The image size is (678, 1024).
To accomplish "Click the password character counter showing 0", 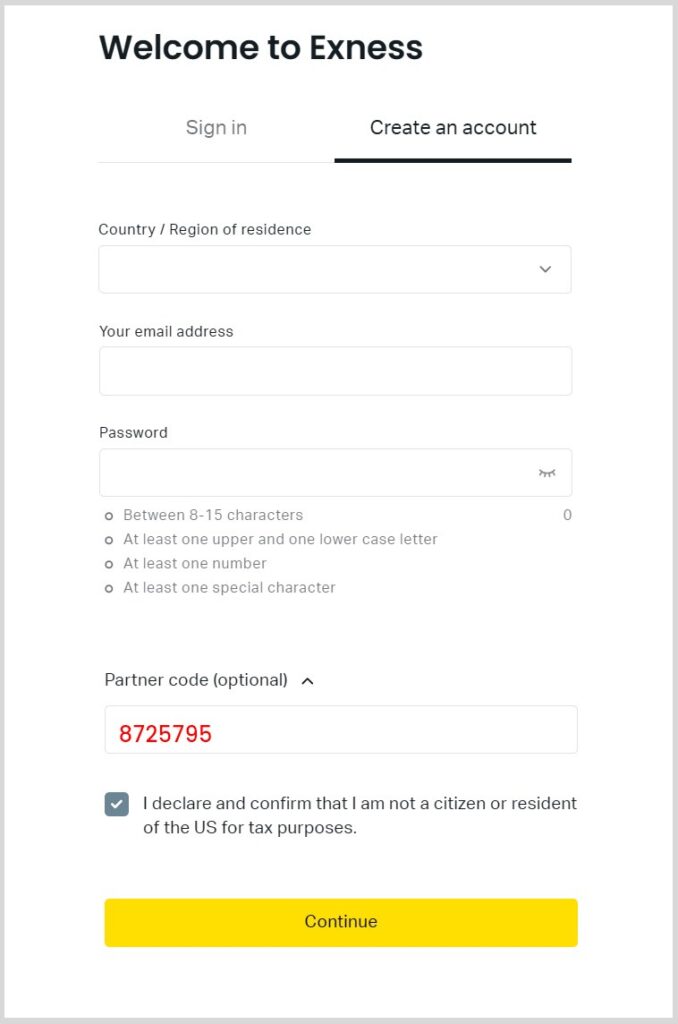I will [x=567, y=515].
